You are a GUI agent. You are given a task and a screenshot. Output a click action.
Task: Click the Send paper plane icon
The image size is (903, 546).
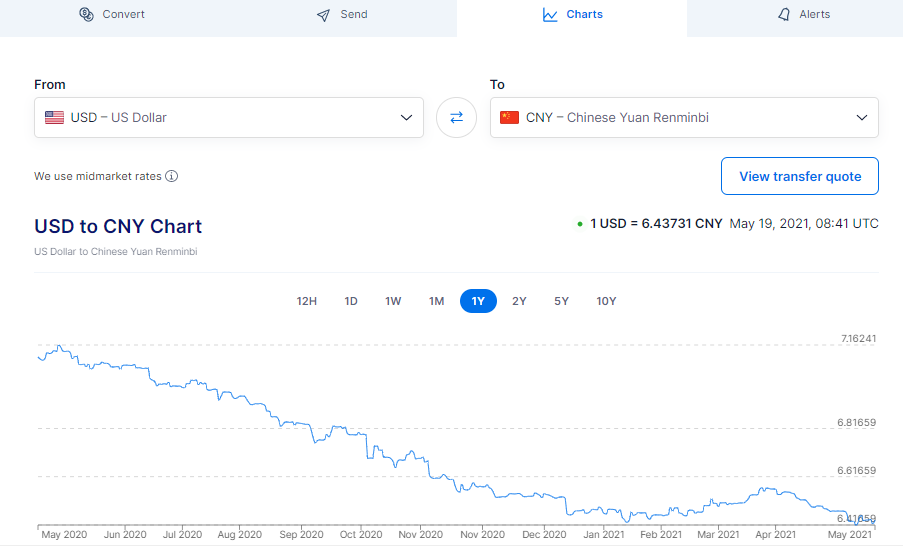click(324, 15)
